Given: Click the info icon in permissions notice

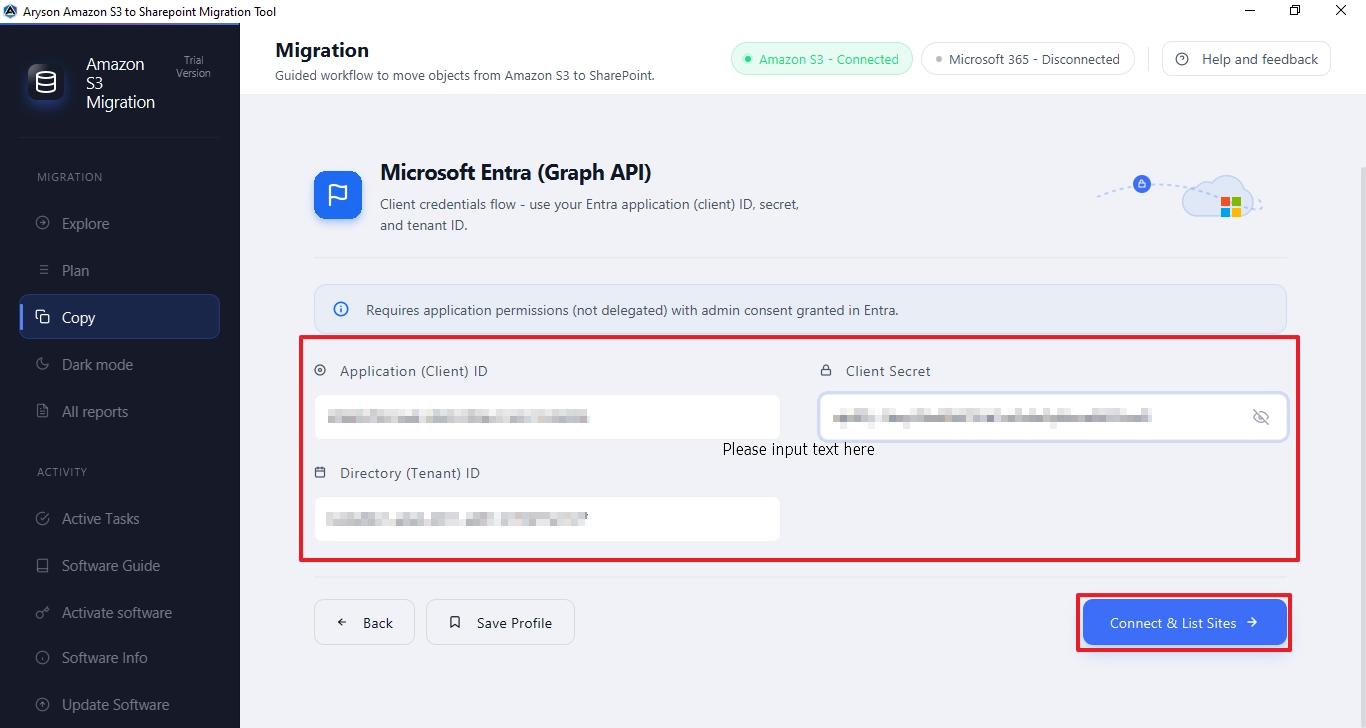Looking at the screenshot, I should [341, 309].
